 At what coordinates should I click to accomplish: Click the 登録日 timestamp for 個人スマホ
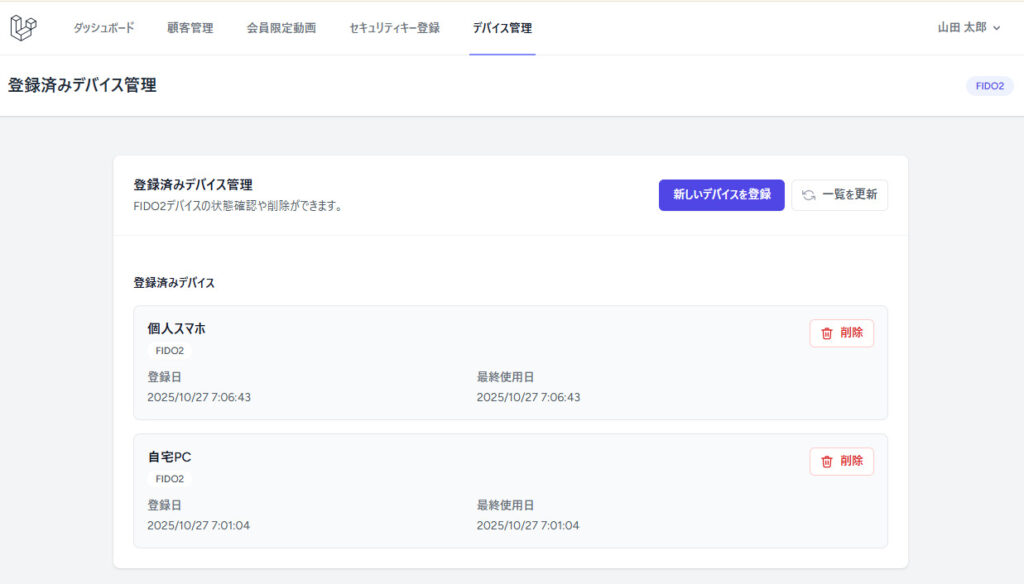coord(198,397)
